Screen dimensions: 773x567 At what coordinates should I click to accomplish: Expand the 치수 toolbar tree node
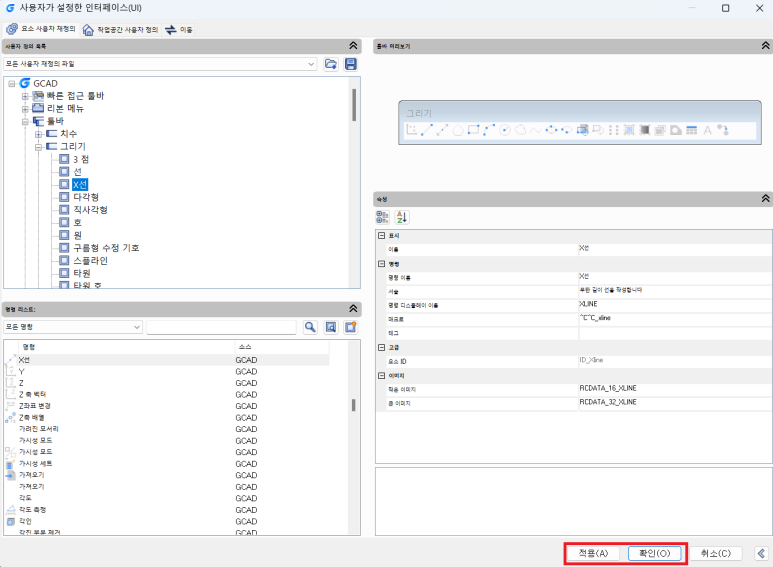[38, 134]
